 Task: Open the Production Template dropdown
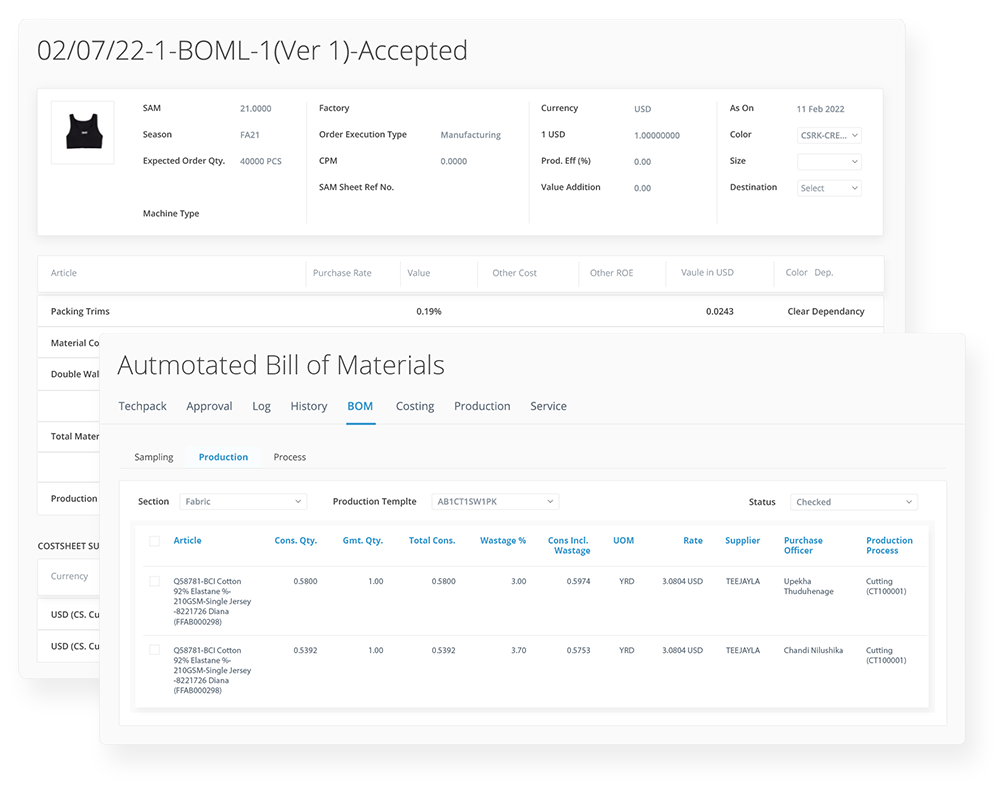(x=495, y=501)
